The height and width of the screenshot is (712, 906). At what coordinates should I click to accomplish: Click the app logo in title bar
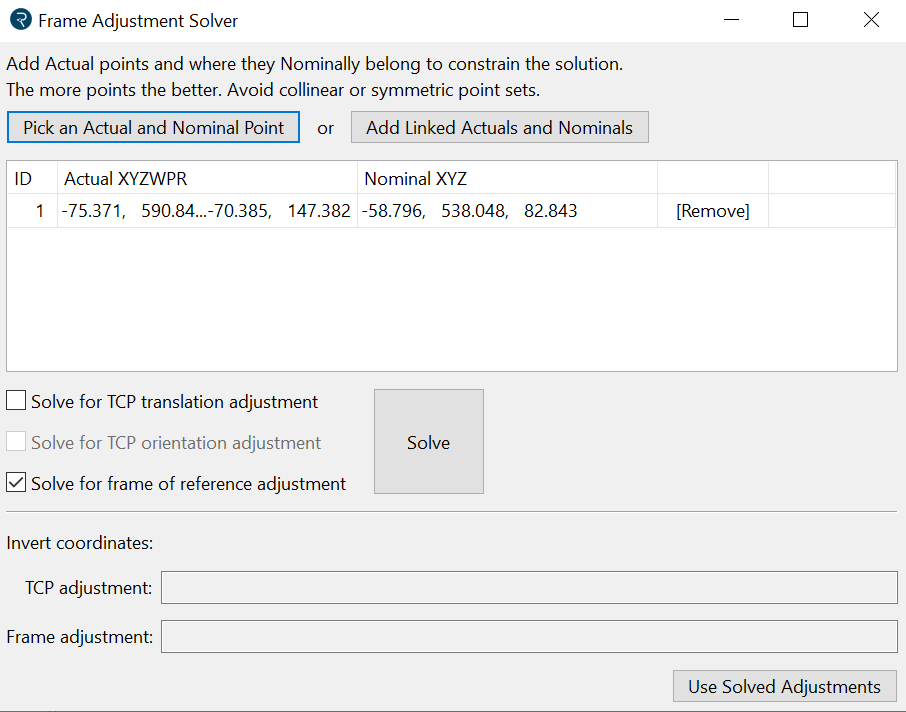point(20,20)
